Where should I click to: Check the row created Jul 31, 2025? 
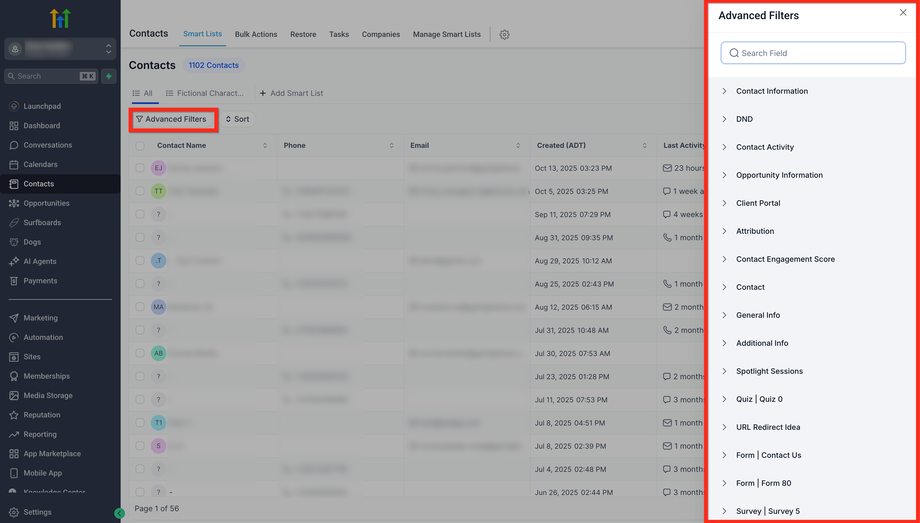click(140, 330)
